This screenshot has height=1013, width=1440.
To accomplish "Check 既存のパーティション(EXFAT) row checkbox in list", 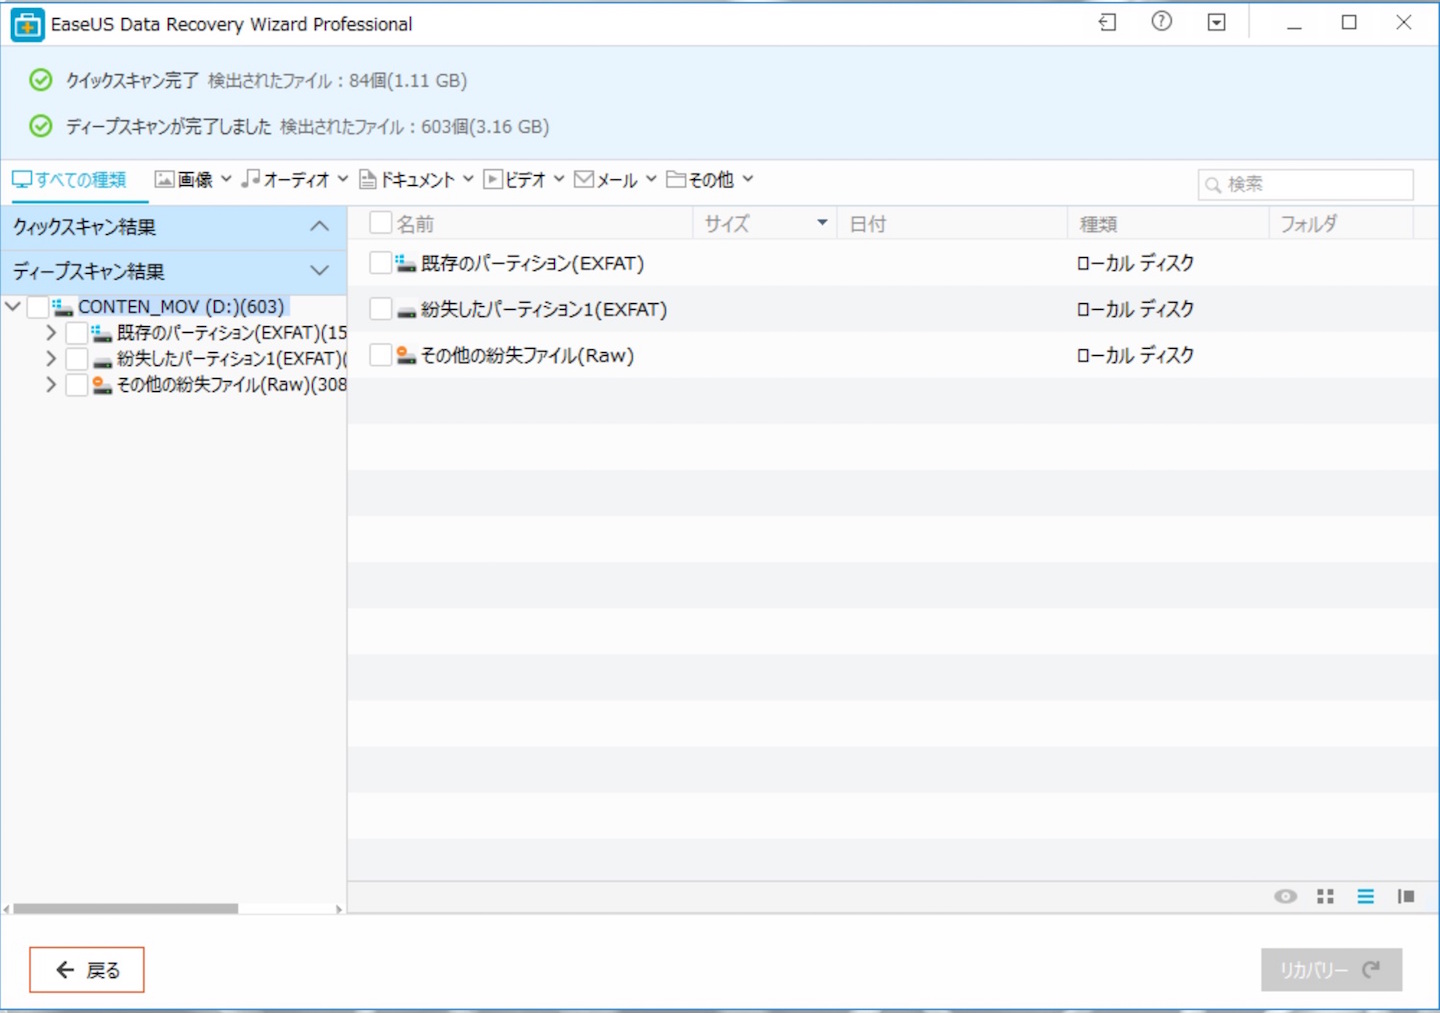I will coord(380,262).
